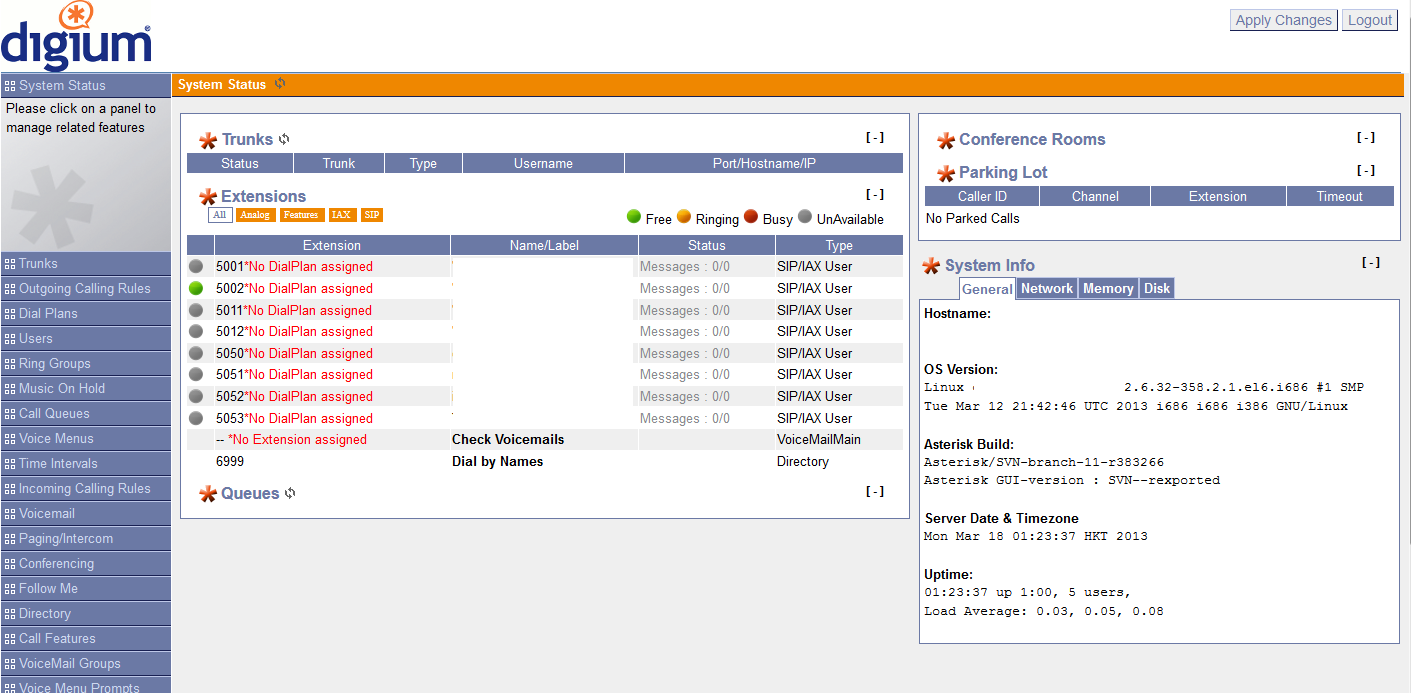This screenshot has height=693, width=1411.
Task: Filter extensions by SIP
Action: pyautogui.click(x=372, y=215)
